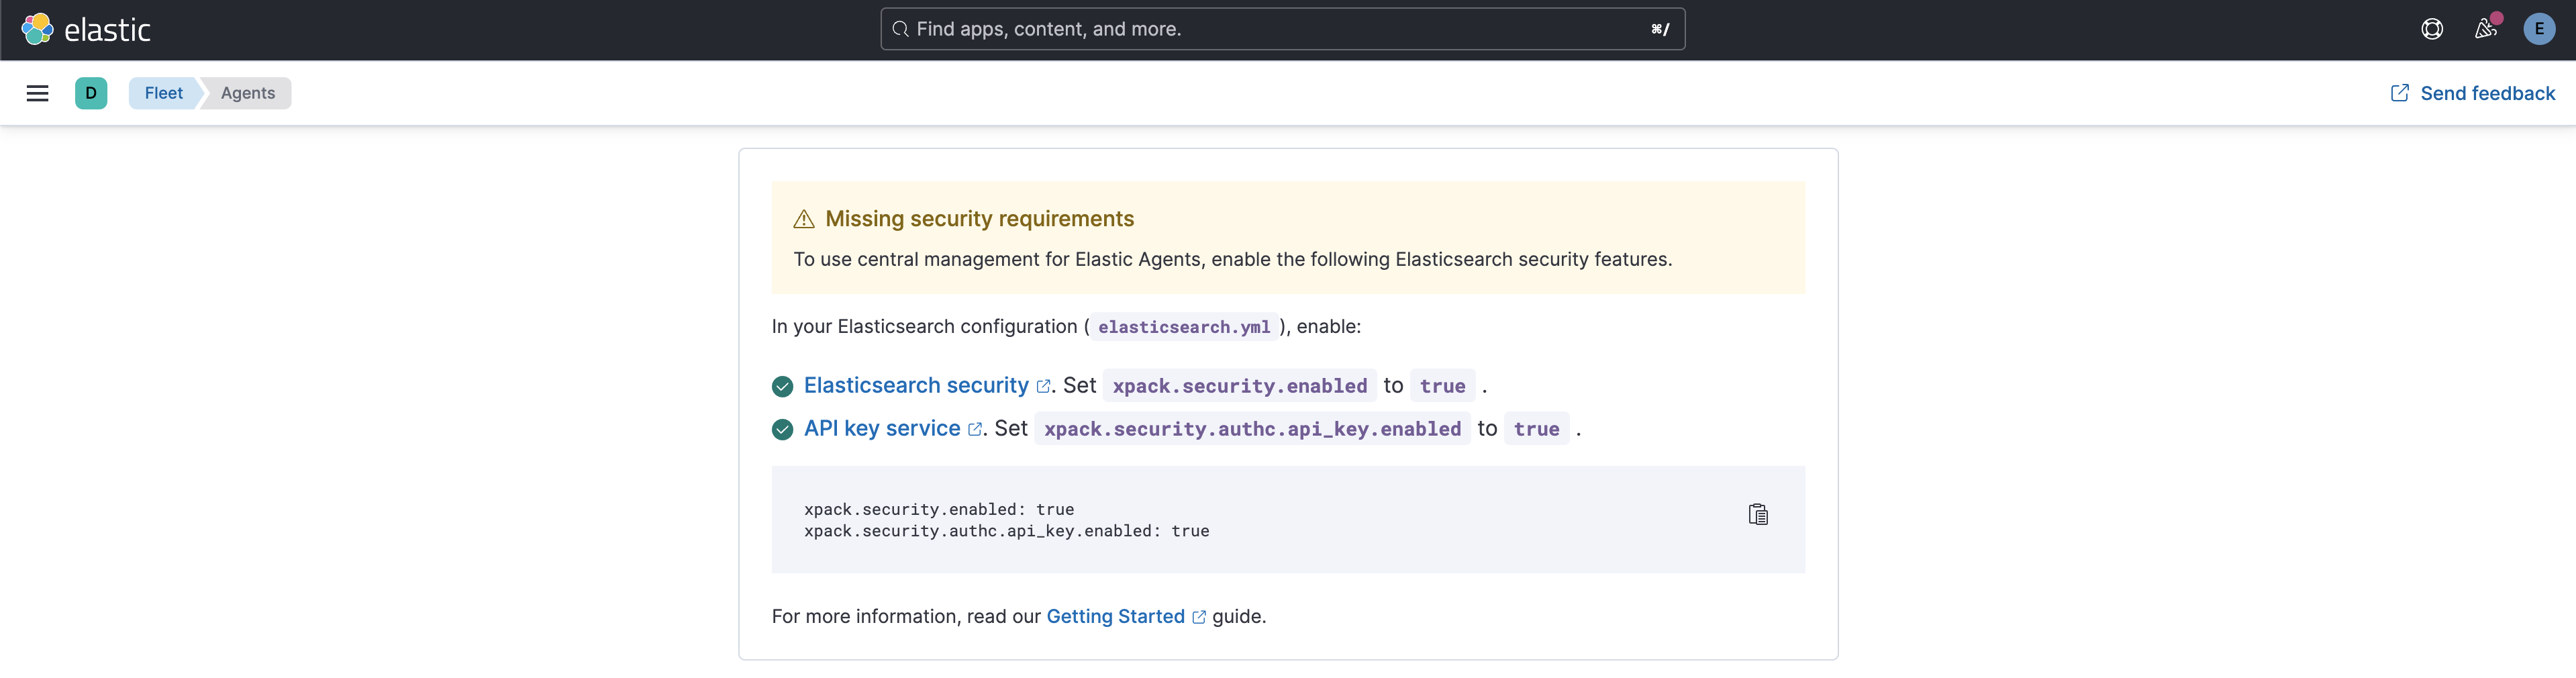Click the Missing security requirements heading
Image resolution: width=2576 pixels, height=678 pixels.
[979, 219]
